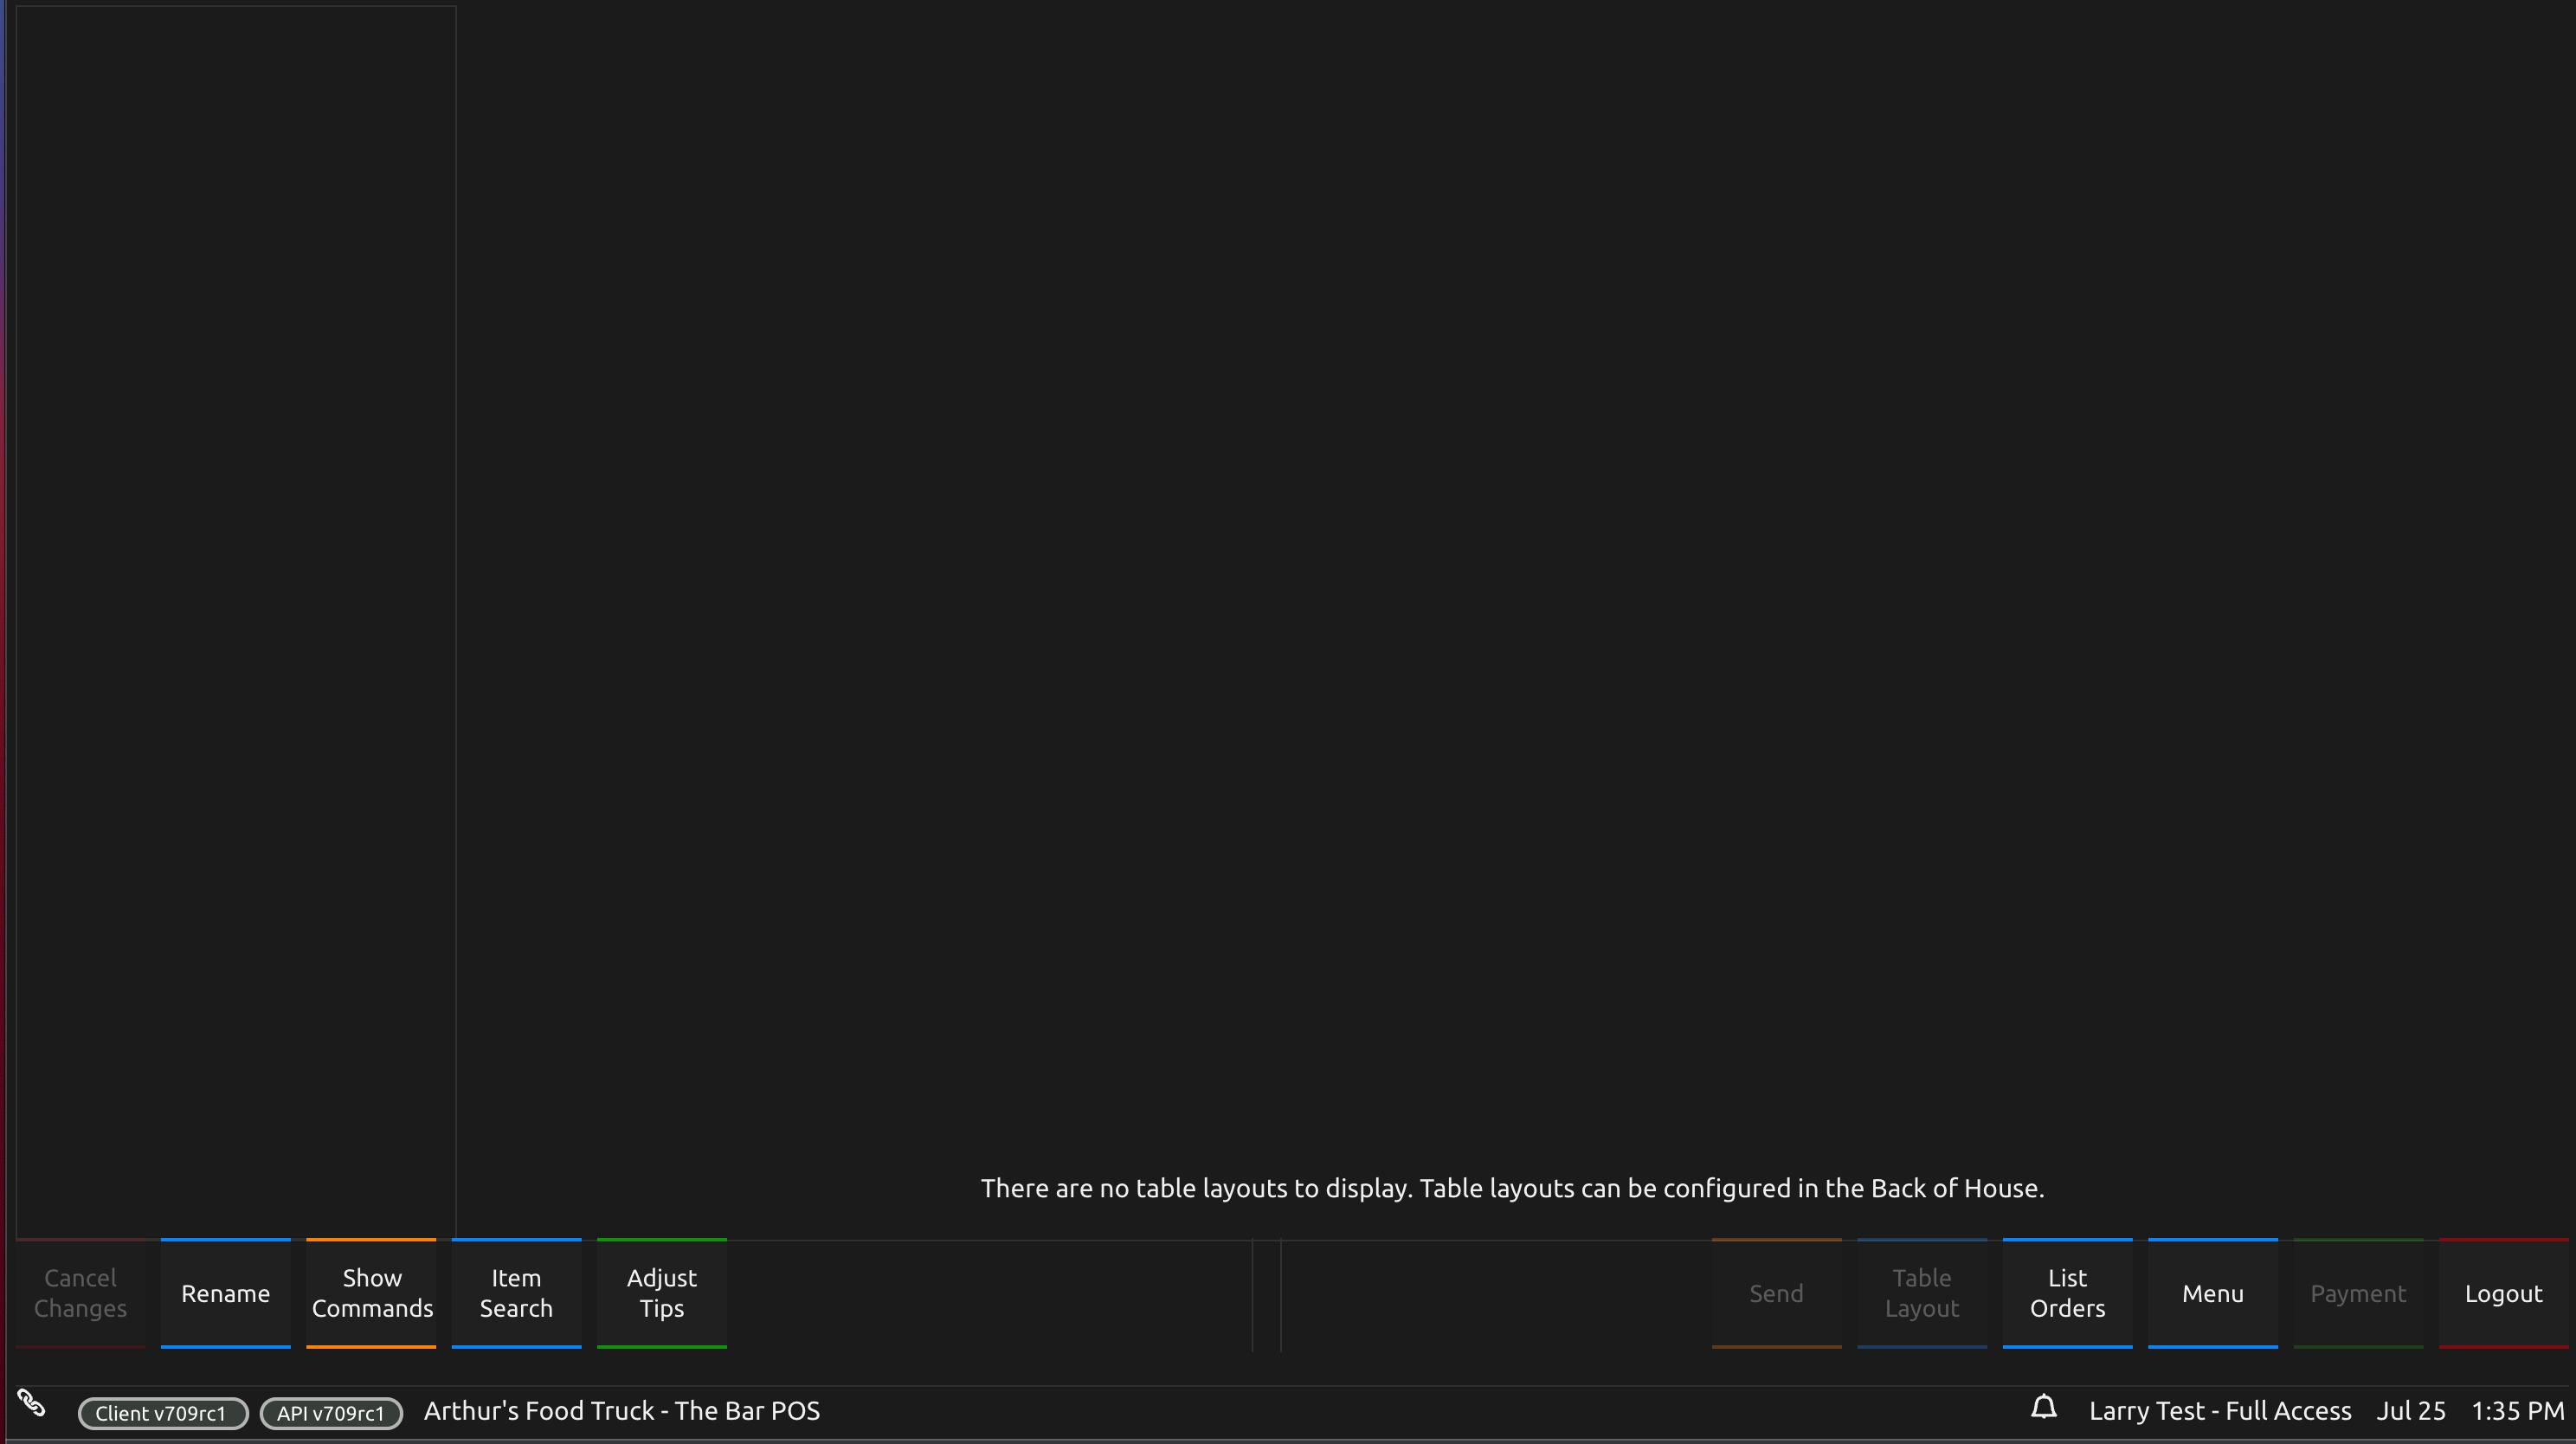2576x1444 pixels.
Task: Go to Payment screen
Action: coord(2359,1293)
